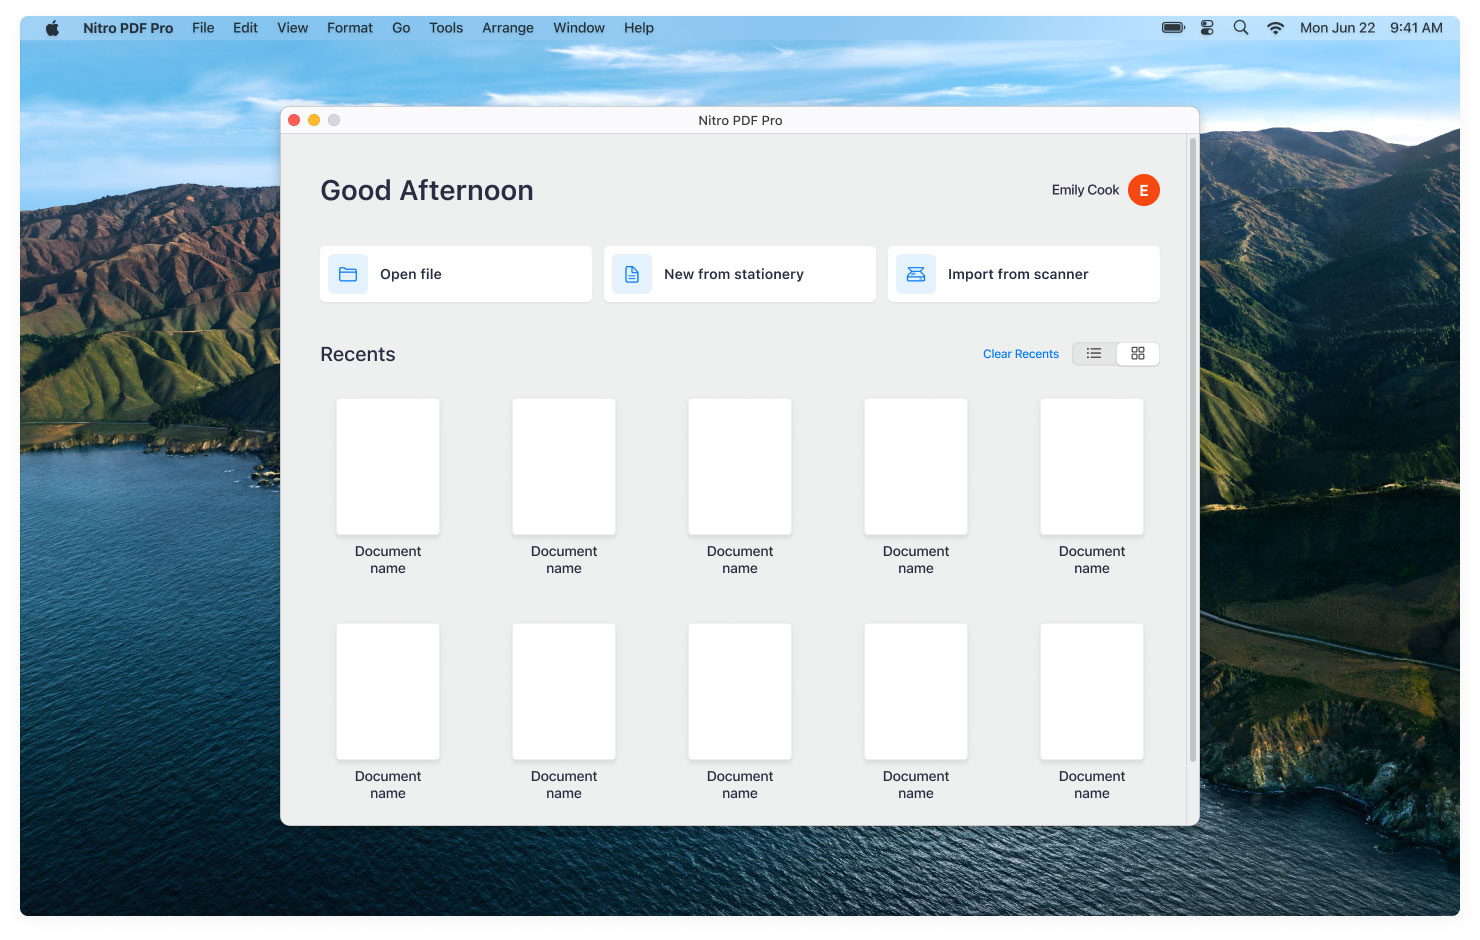Open the Arrange menu
The image size is (1480, 940).
508,28
